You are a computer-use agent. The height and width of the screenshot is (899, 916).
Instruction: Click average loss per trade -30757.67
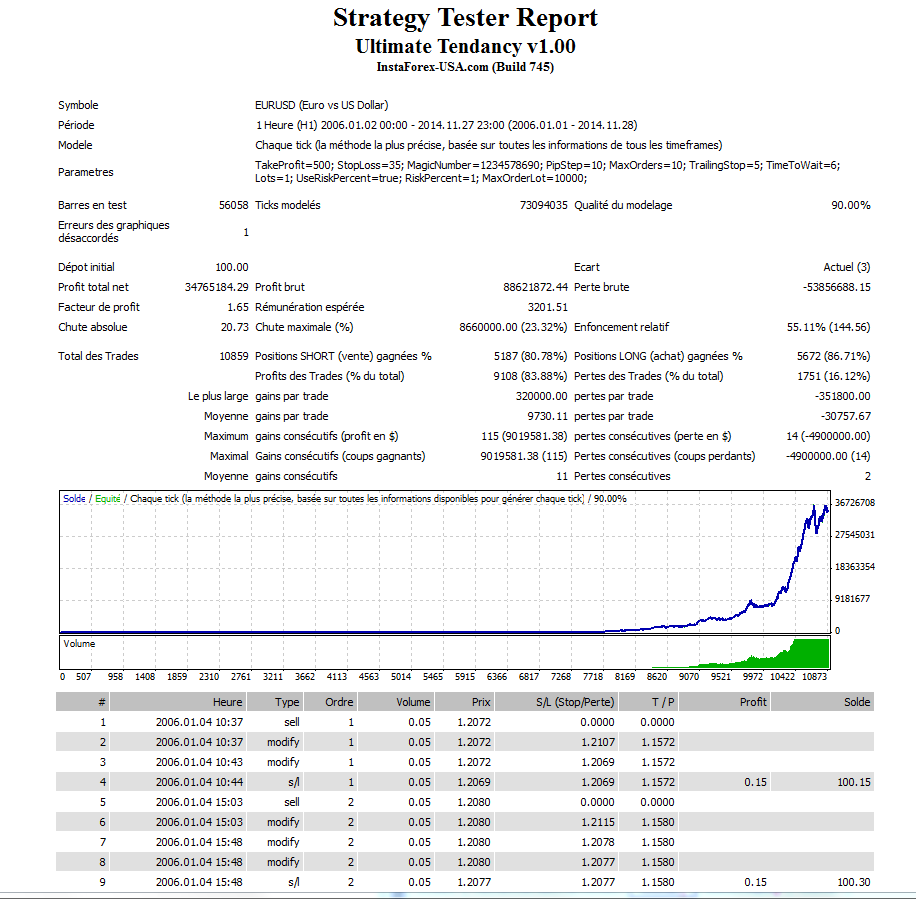coord(845,416)
